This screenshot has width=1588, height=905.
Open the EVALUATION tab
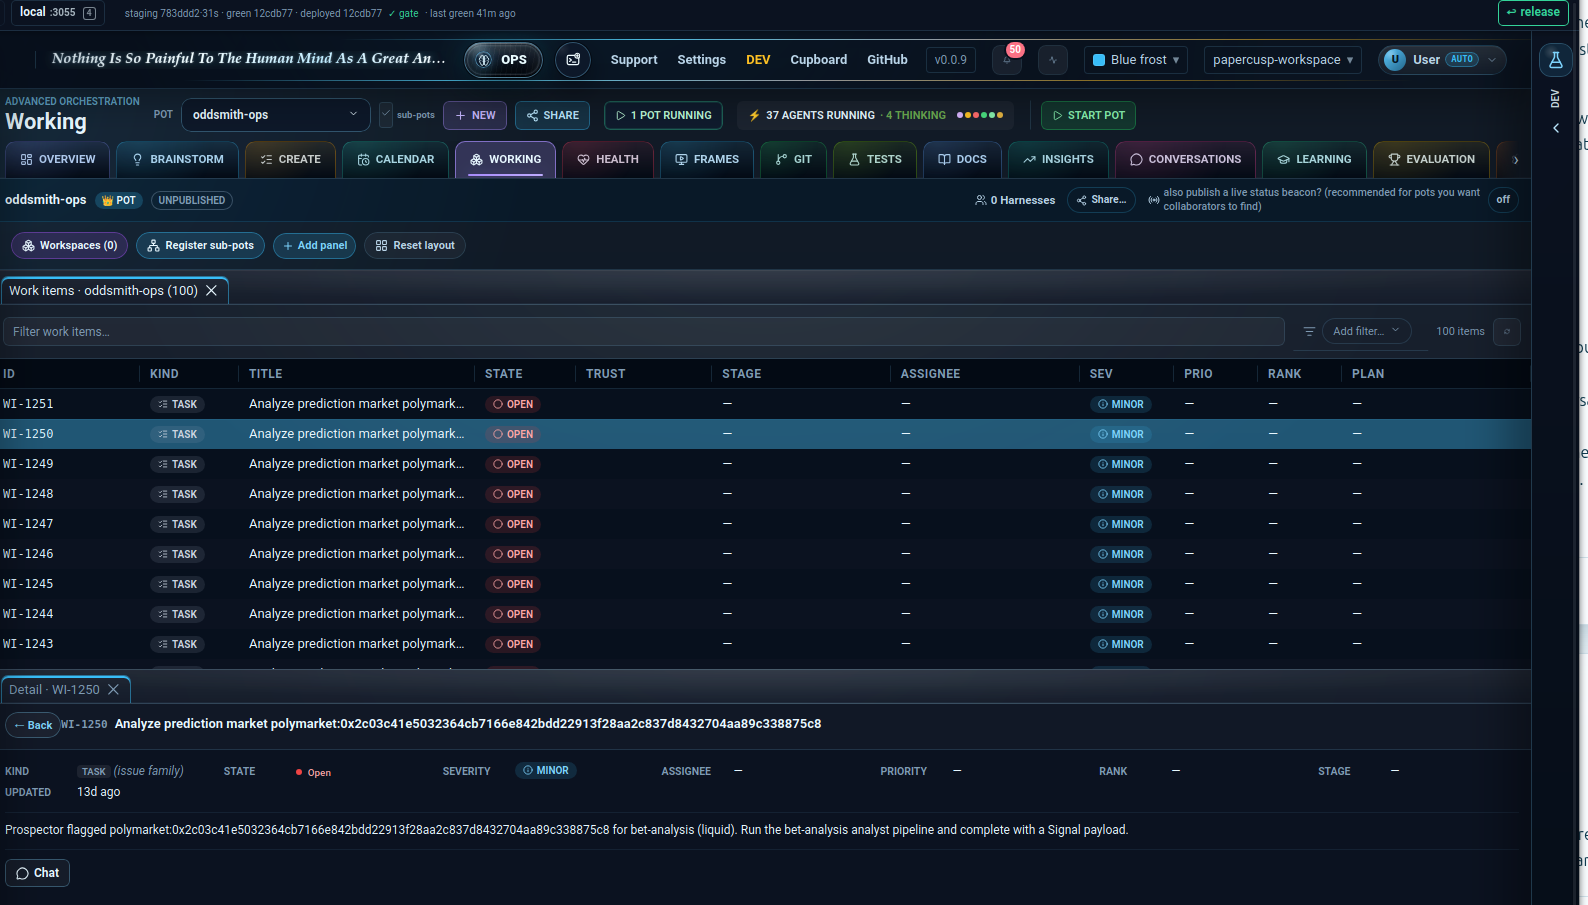pyautogui.click(x=1431, y=160)
